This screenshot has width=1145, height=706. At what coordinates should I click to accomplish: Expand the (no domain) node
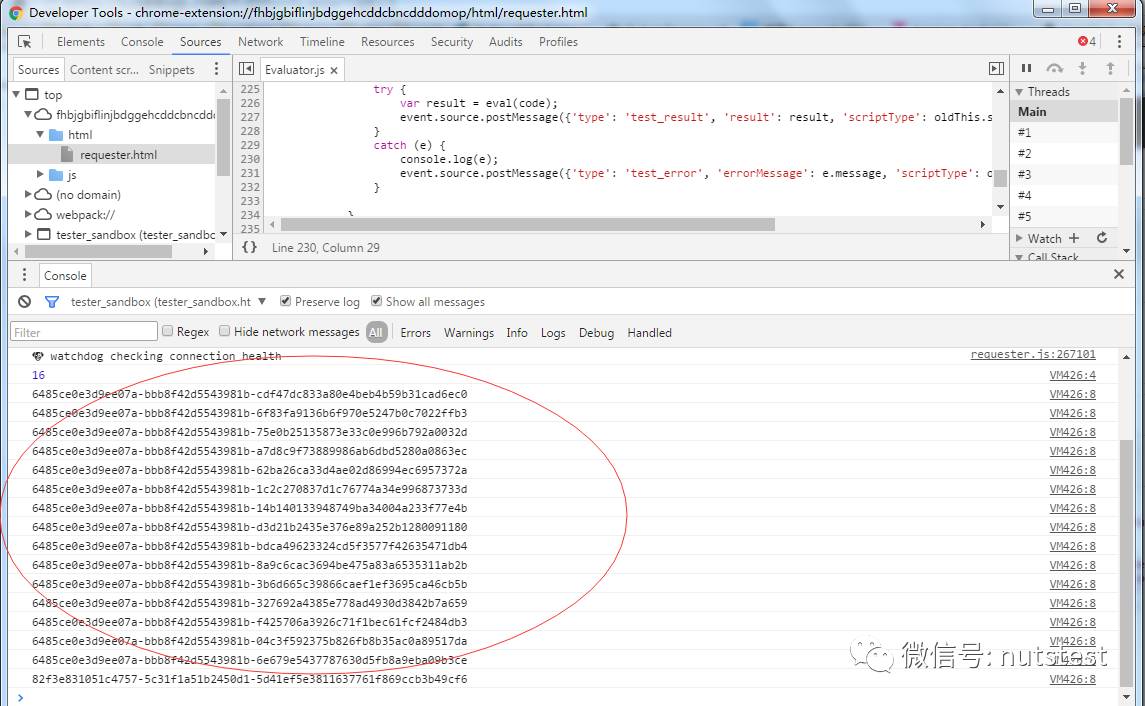click(28, 194)
